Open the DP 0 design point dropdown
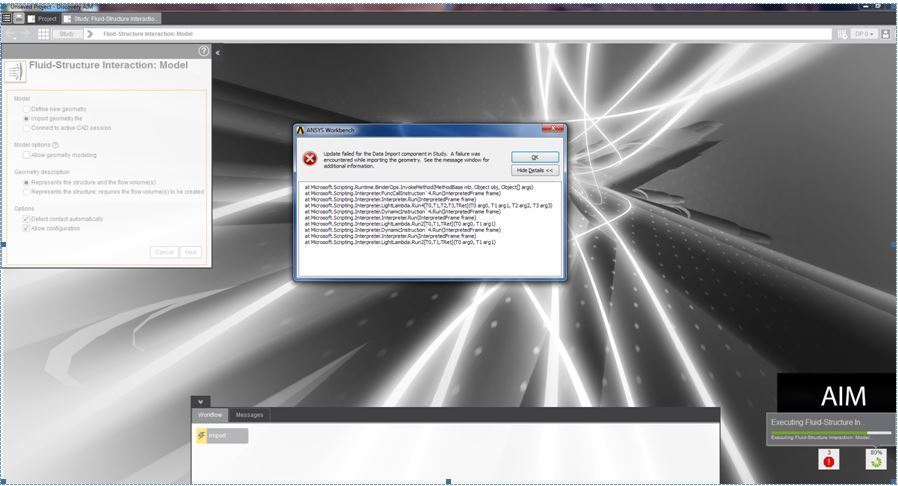Image resolution: width=898 pixels, height=486 pixels. [x=864, y=34]
